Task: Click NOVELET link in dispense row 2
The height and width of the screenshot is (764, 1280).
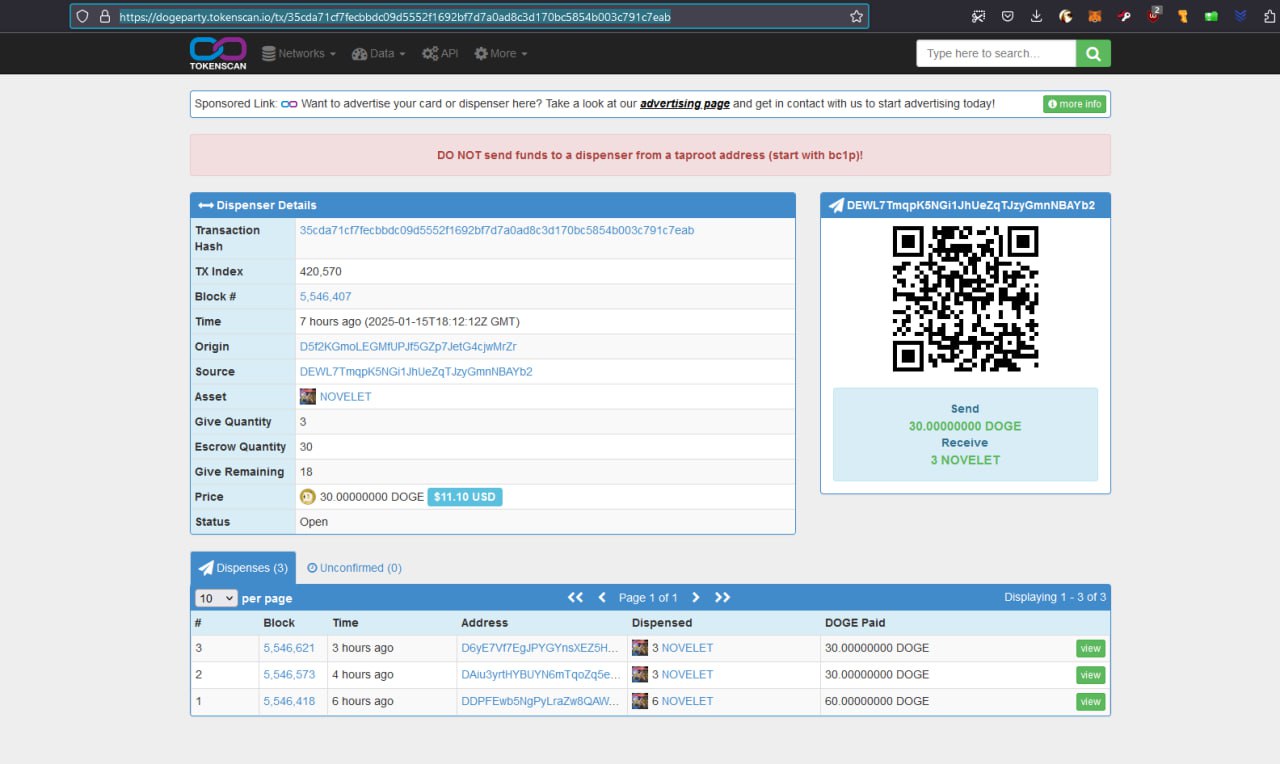Action: 687,675
